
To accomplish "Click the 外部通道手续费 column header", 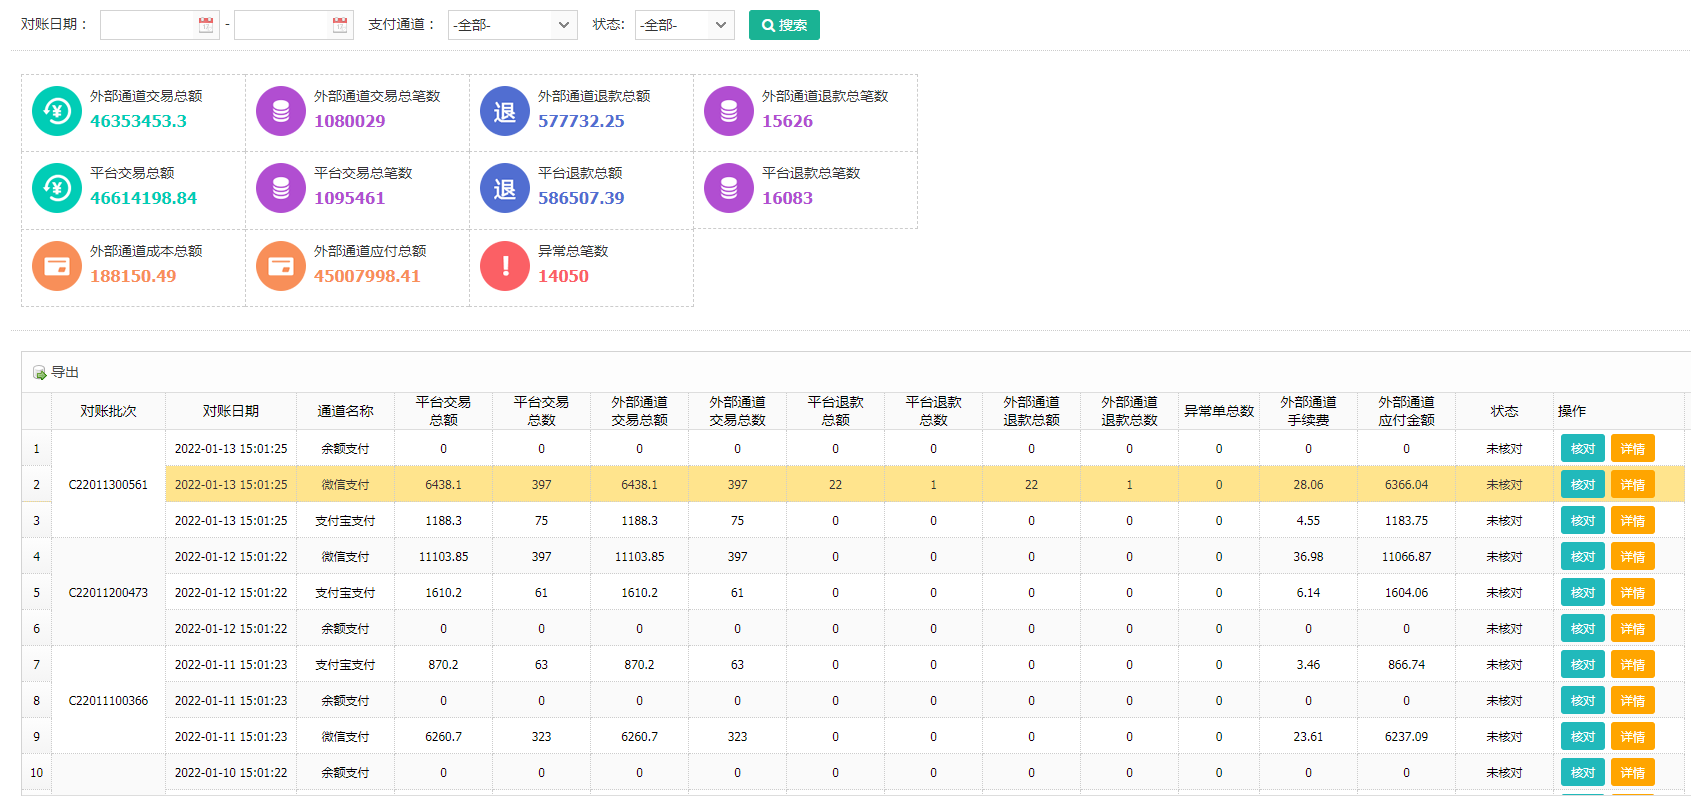I will pyautogui.click(x=1308, y=411).
